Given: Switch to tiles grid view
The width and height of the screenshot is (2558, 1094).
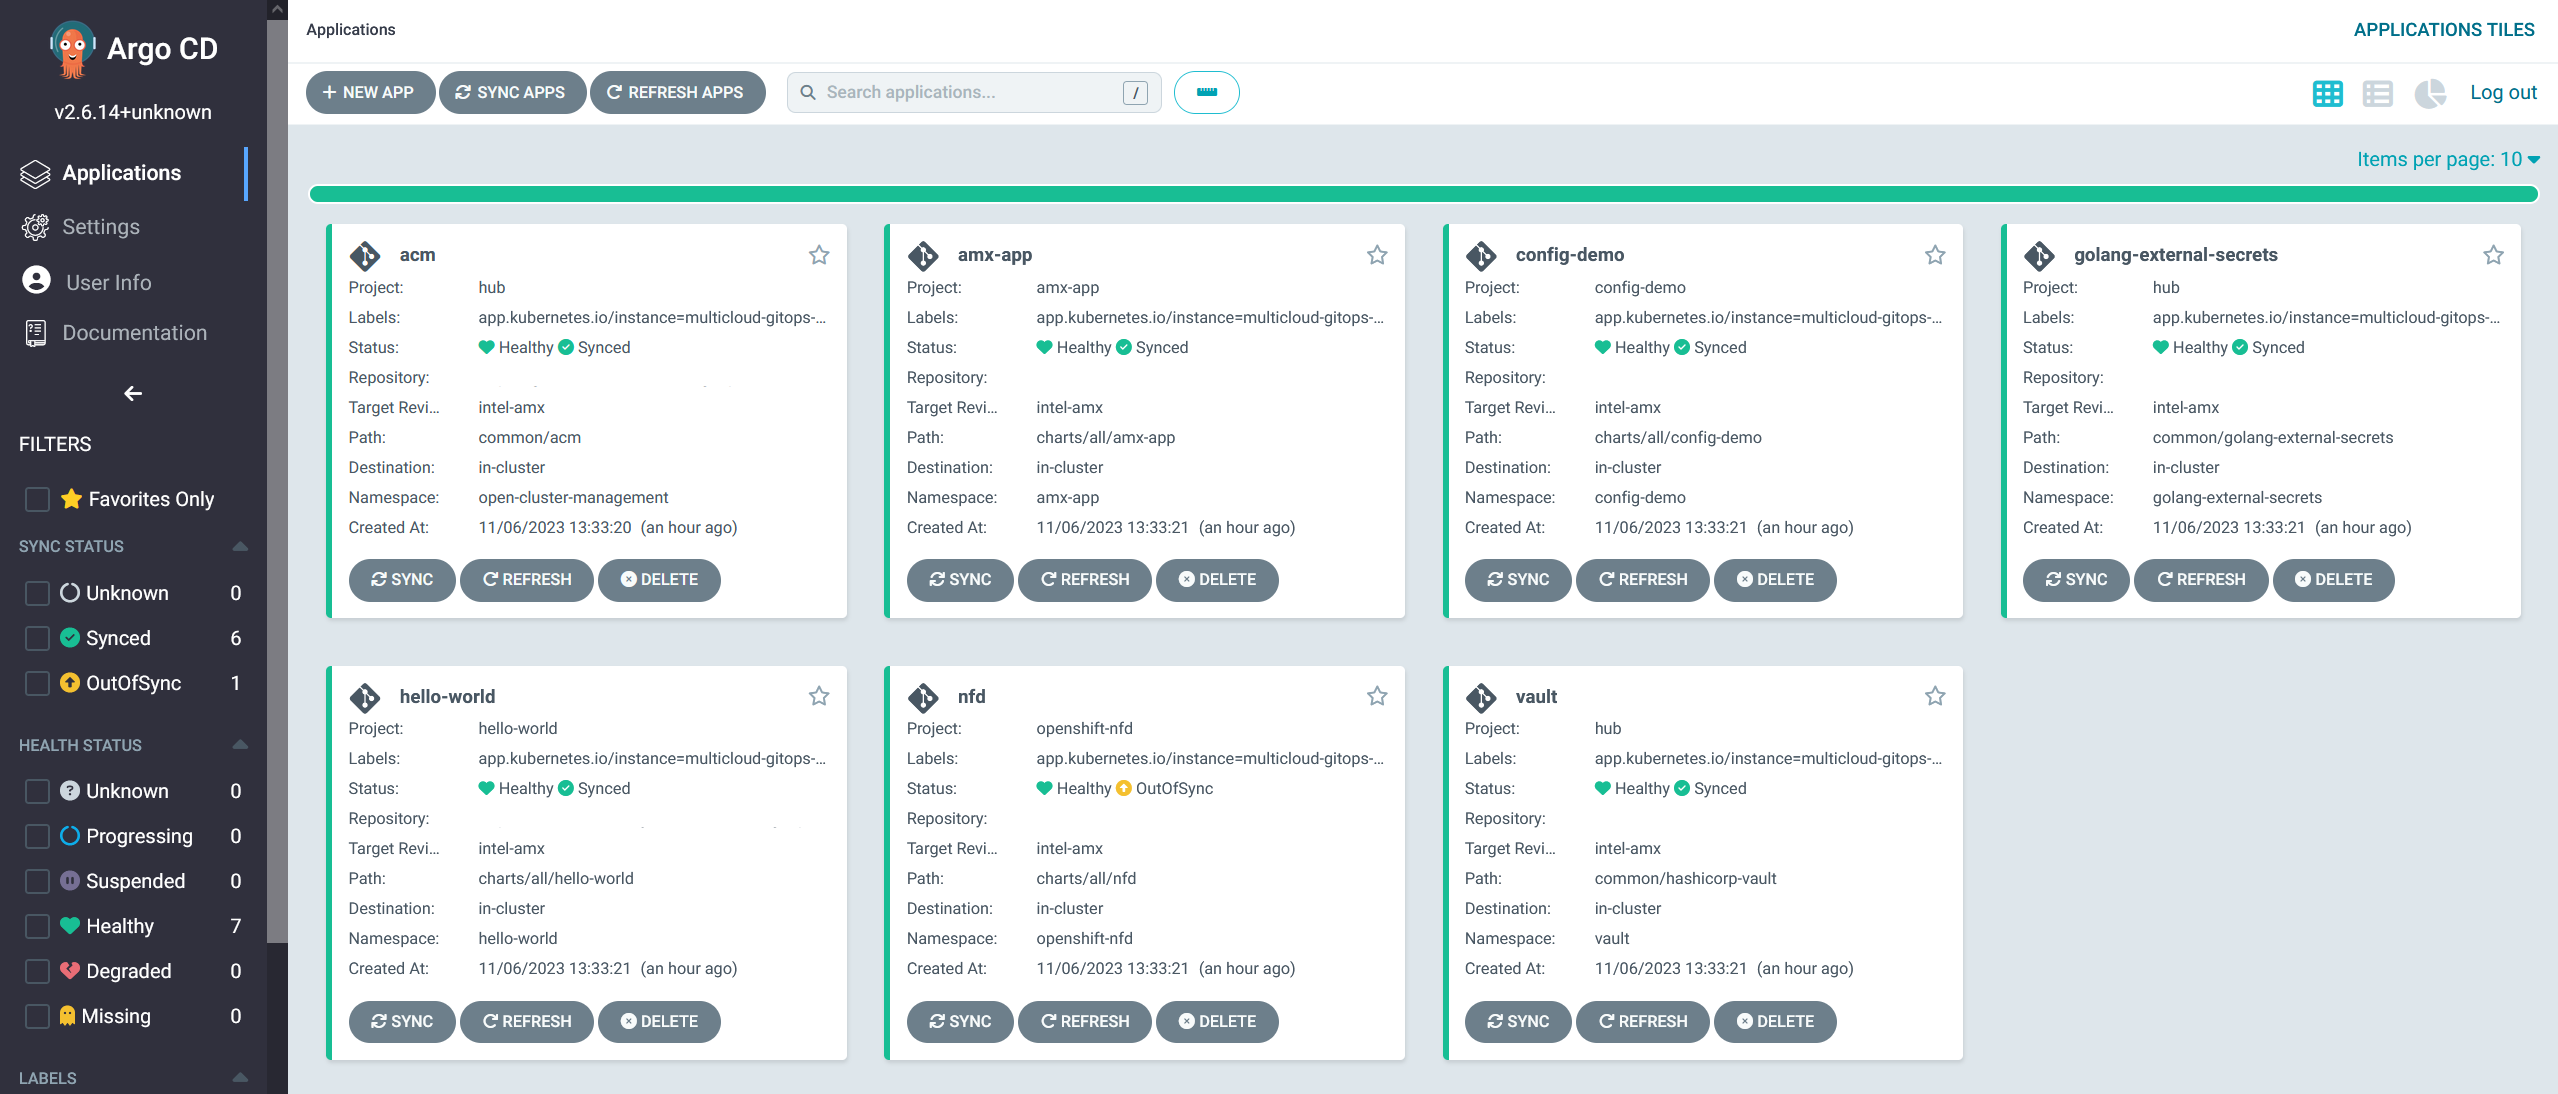Looking at the screenshot, I should (2327, 93).
